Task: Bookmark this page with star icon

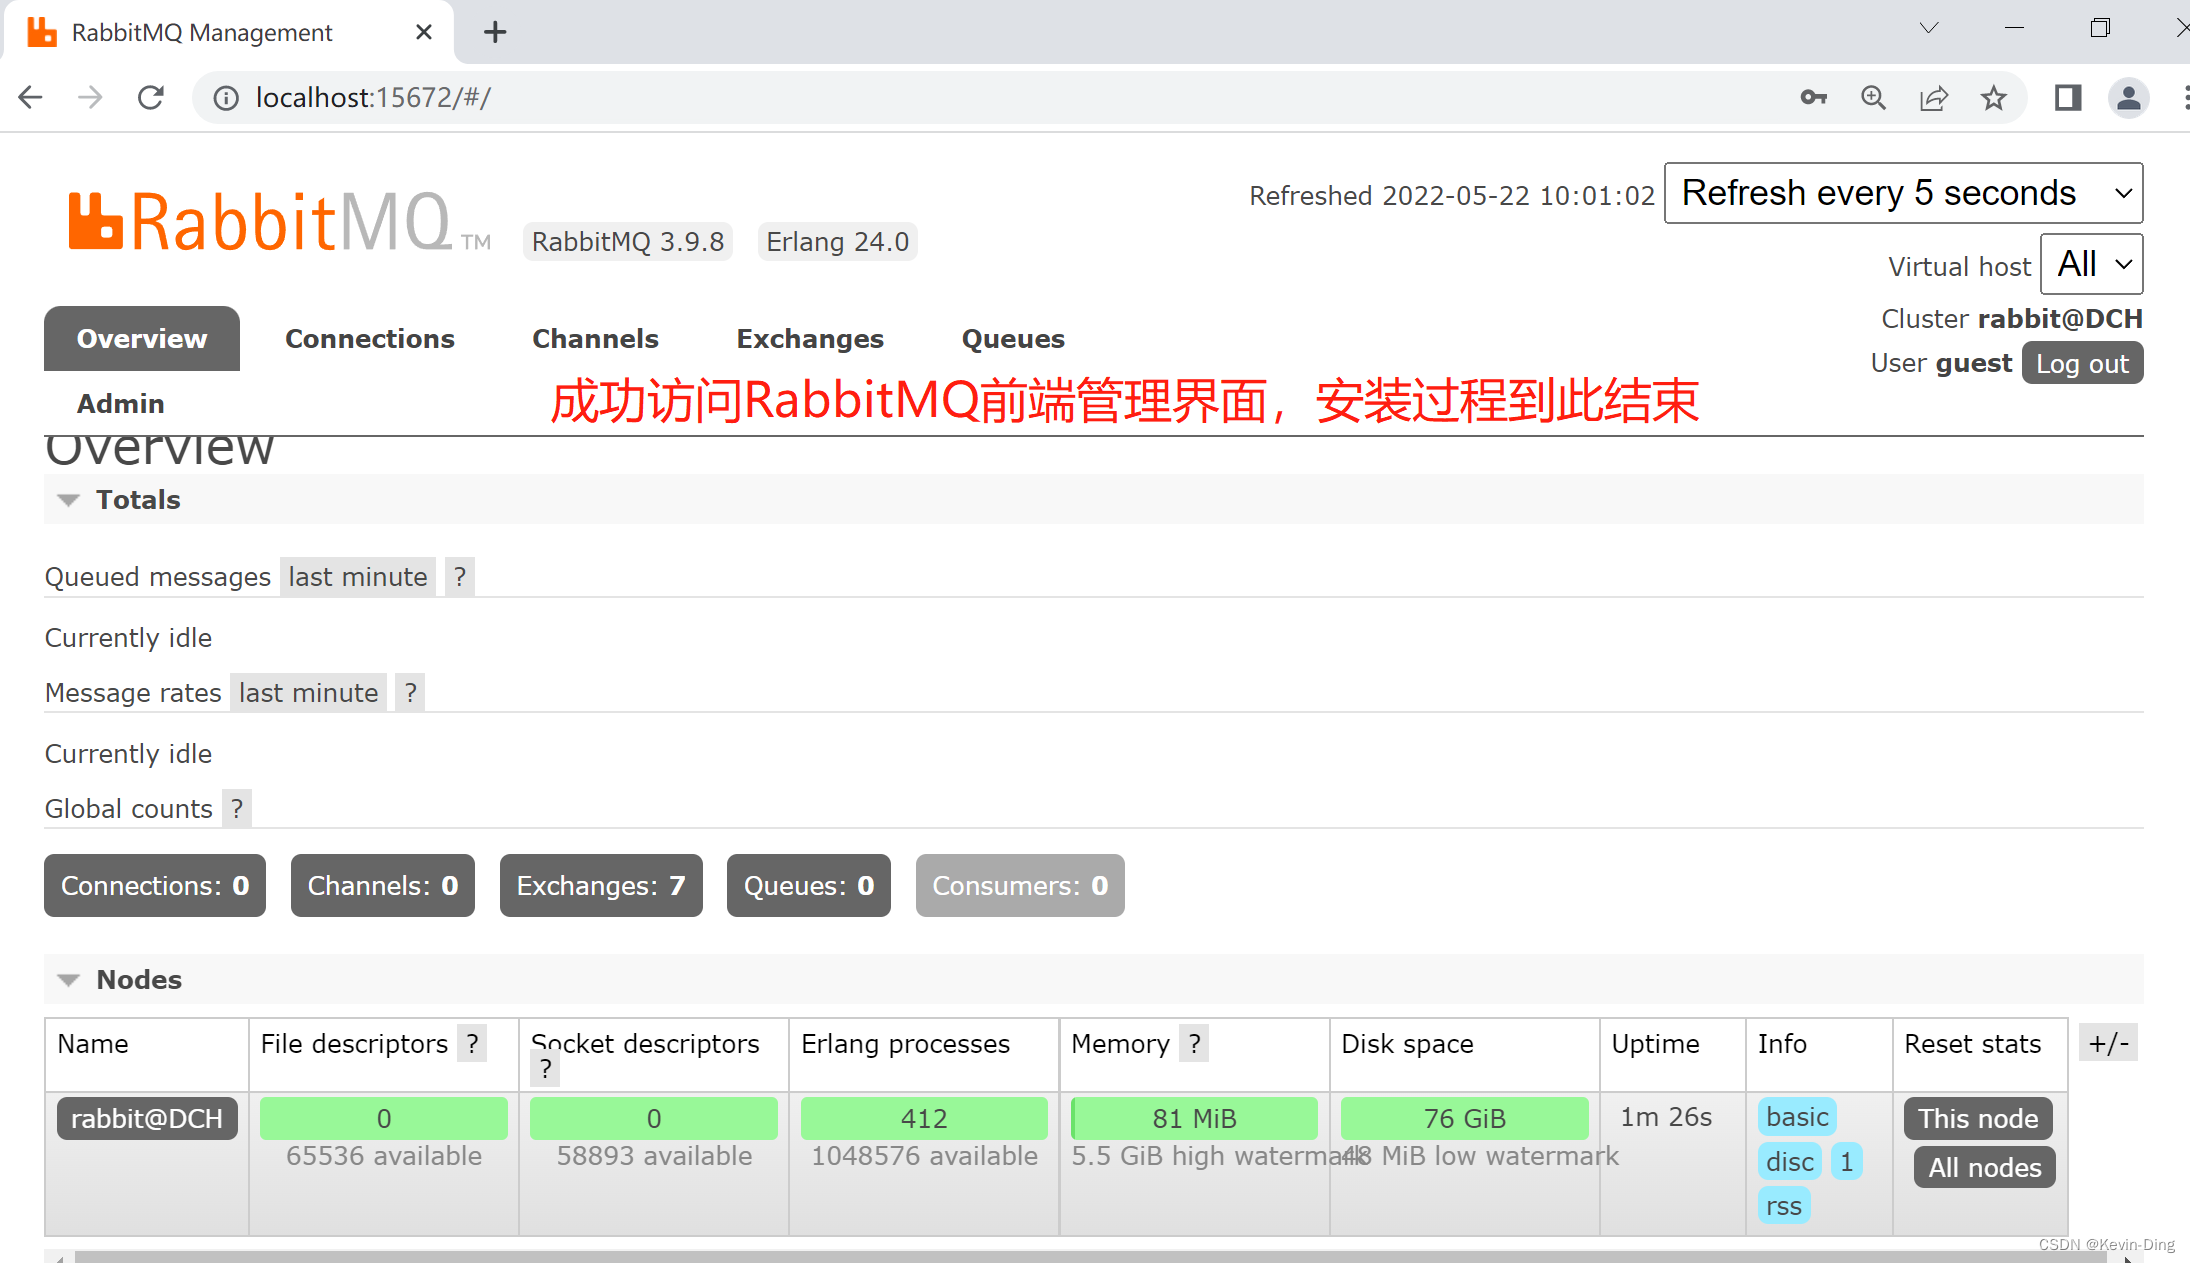Action: click(1993, 98)
